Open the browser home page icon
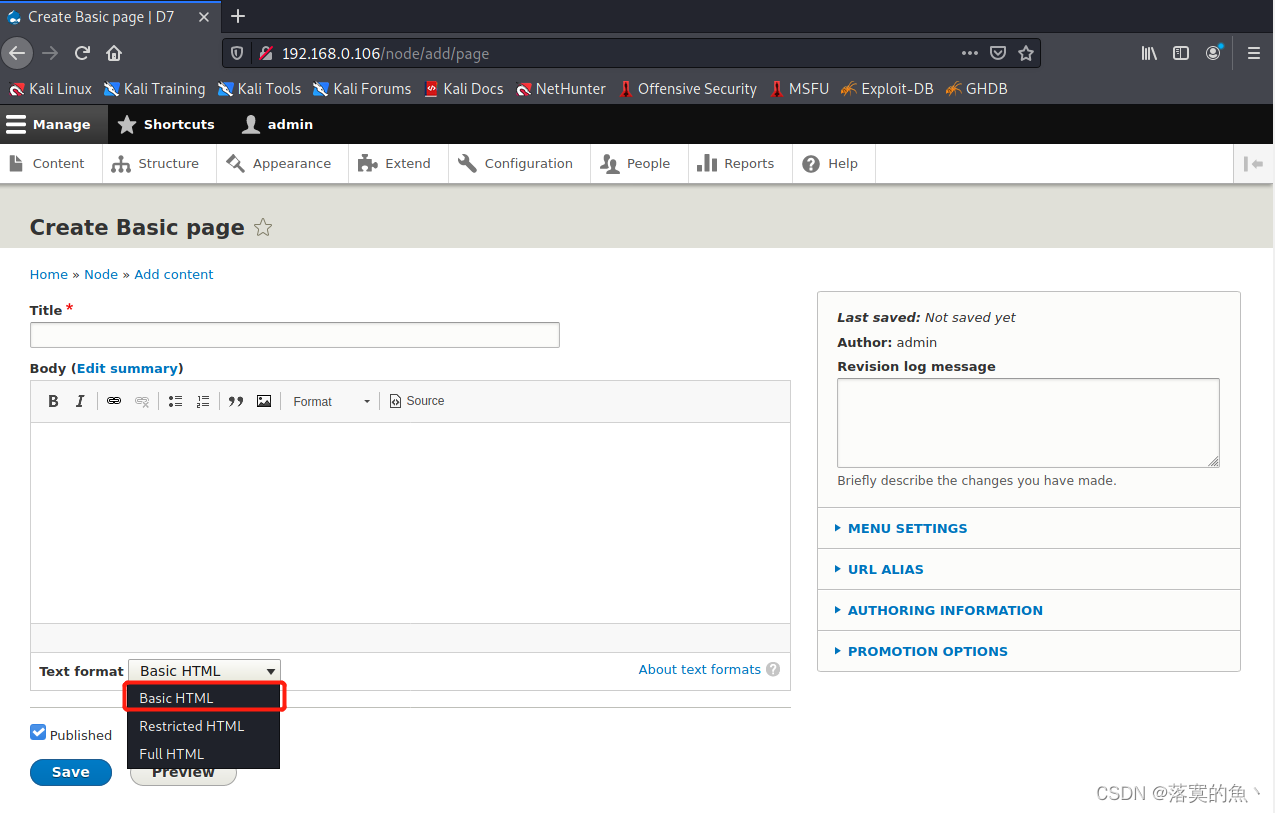 [114, 53]
